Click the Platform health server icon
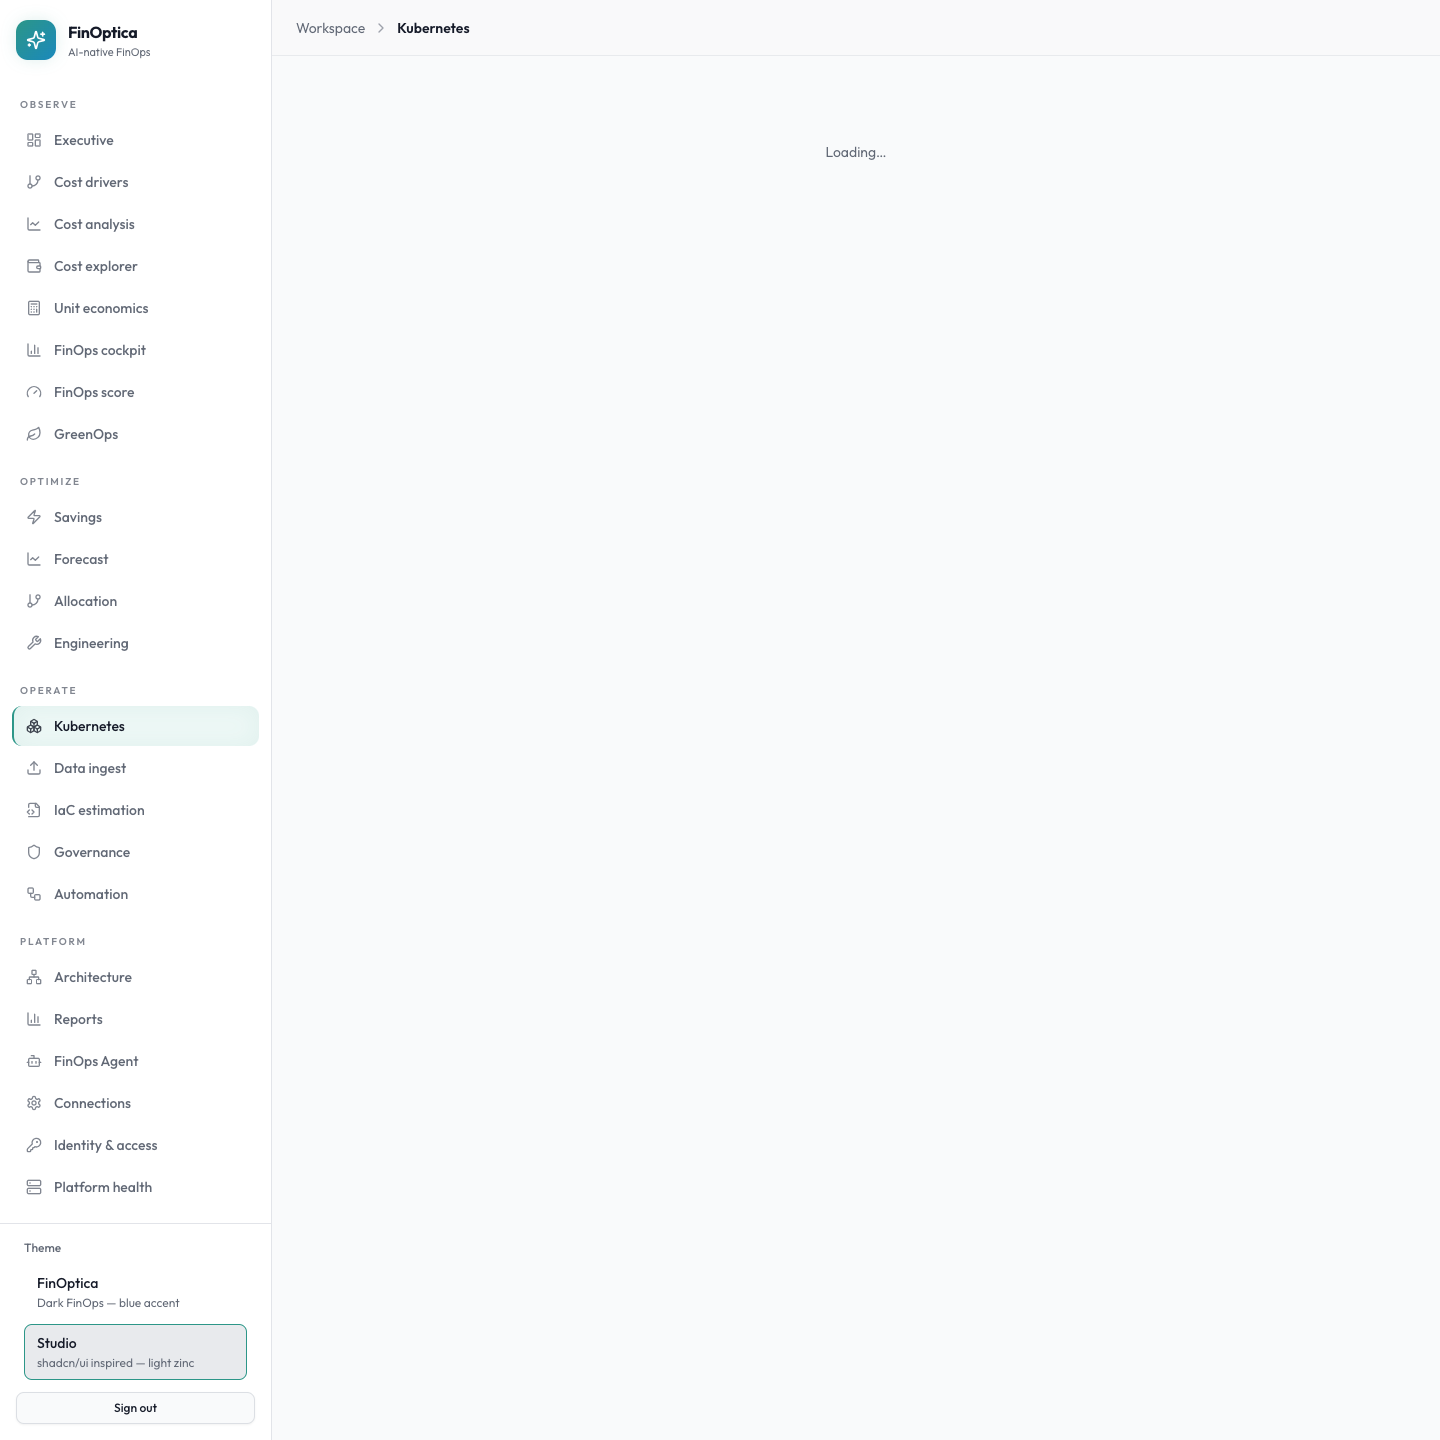This screenshot has height=1440, width=1440. click(x=34, y=1187)
